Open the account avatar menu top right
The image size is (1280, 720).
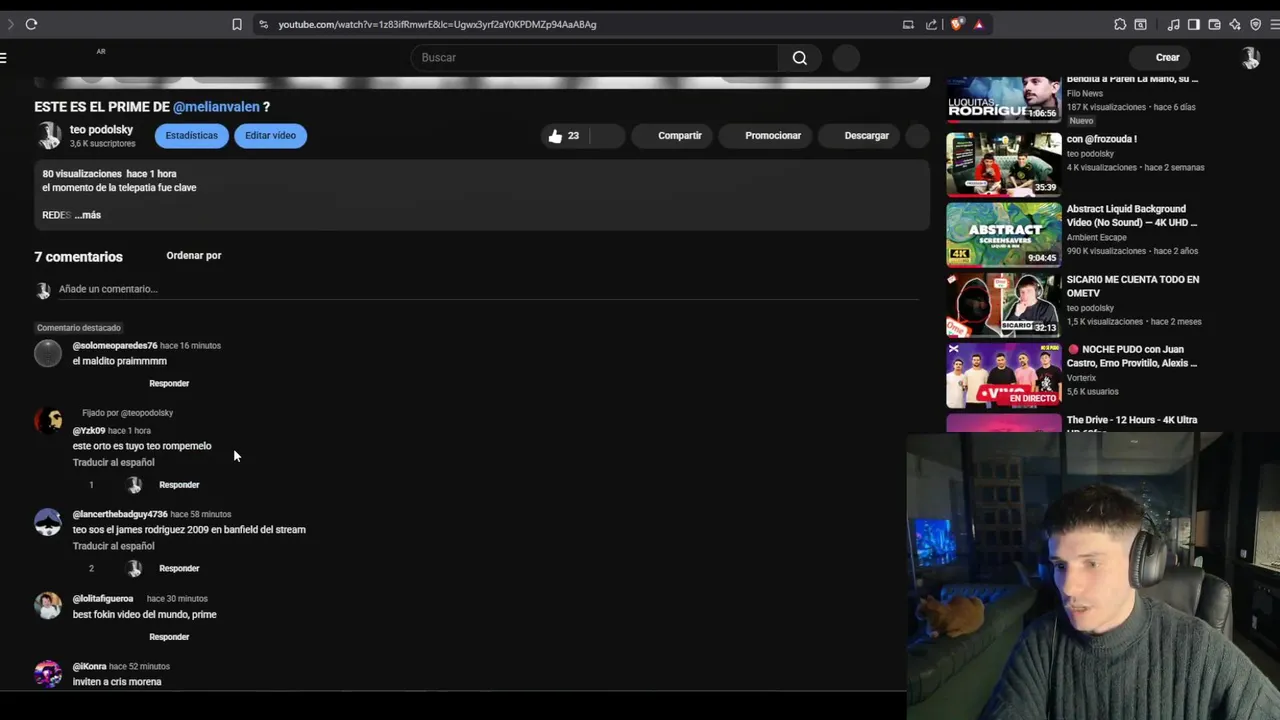coord(1250,58)
